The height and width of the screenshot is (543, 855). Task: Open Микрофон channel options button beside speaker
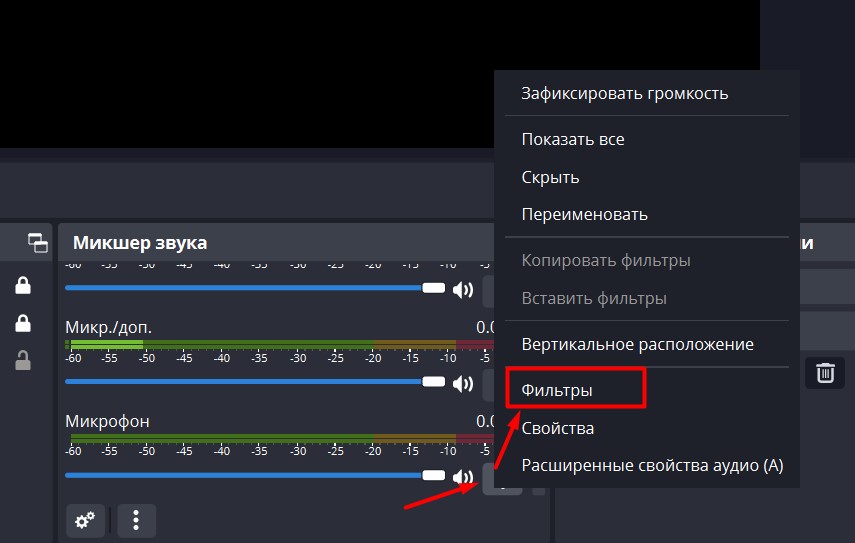(x=501, y=479)
